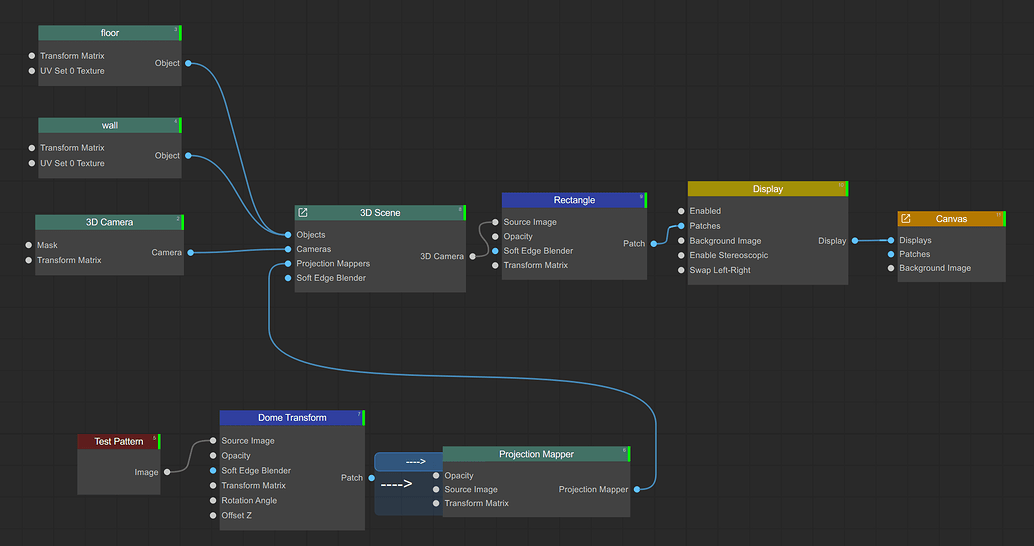Click the Camera output port on 3D Camera
The width and height of the screenshot is (1034, 546).
(x=191, y=253)
